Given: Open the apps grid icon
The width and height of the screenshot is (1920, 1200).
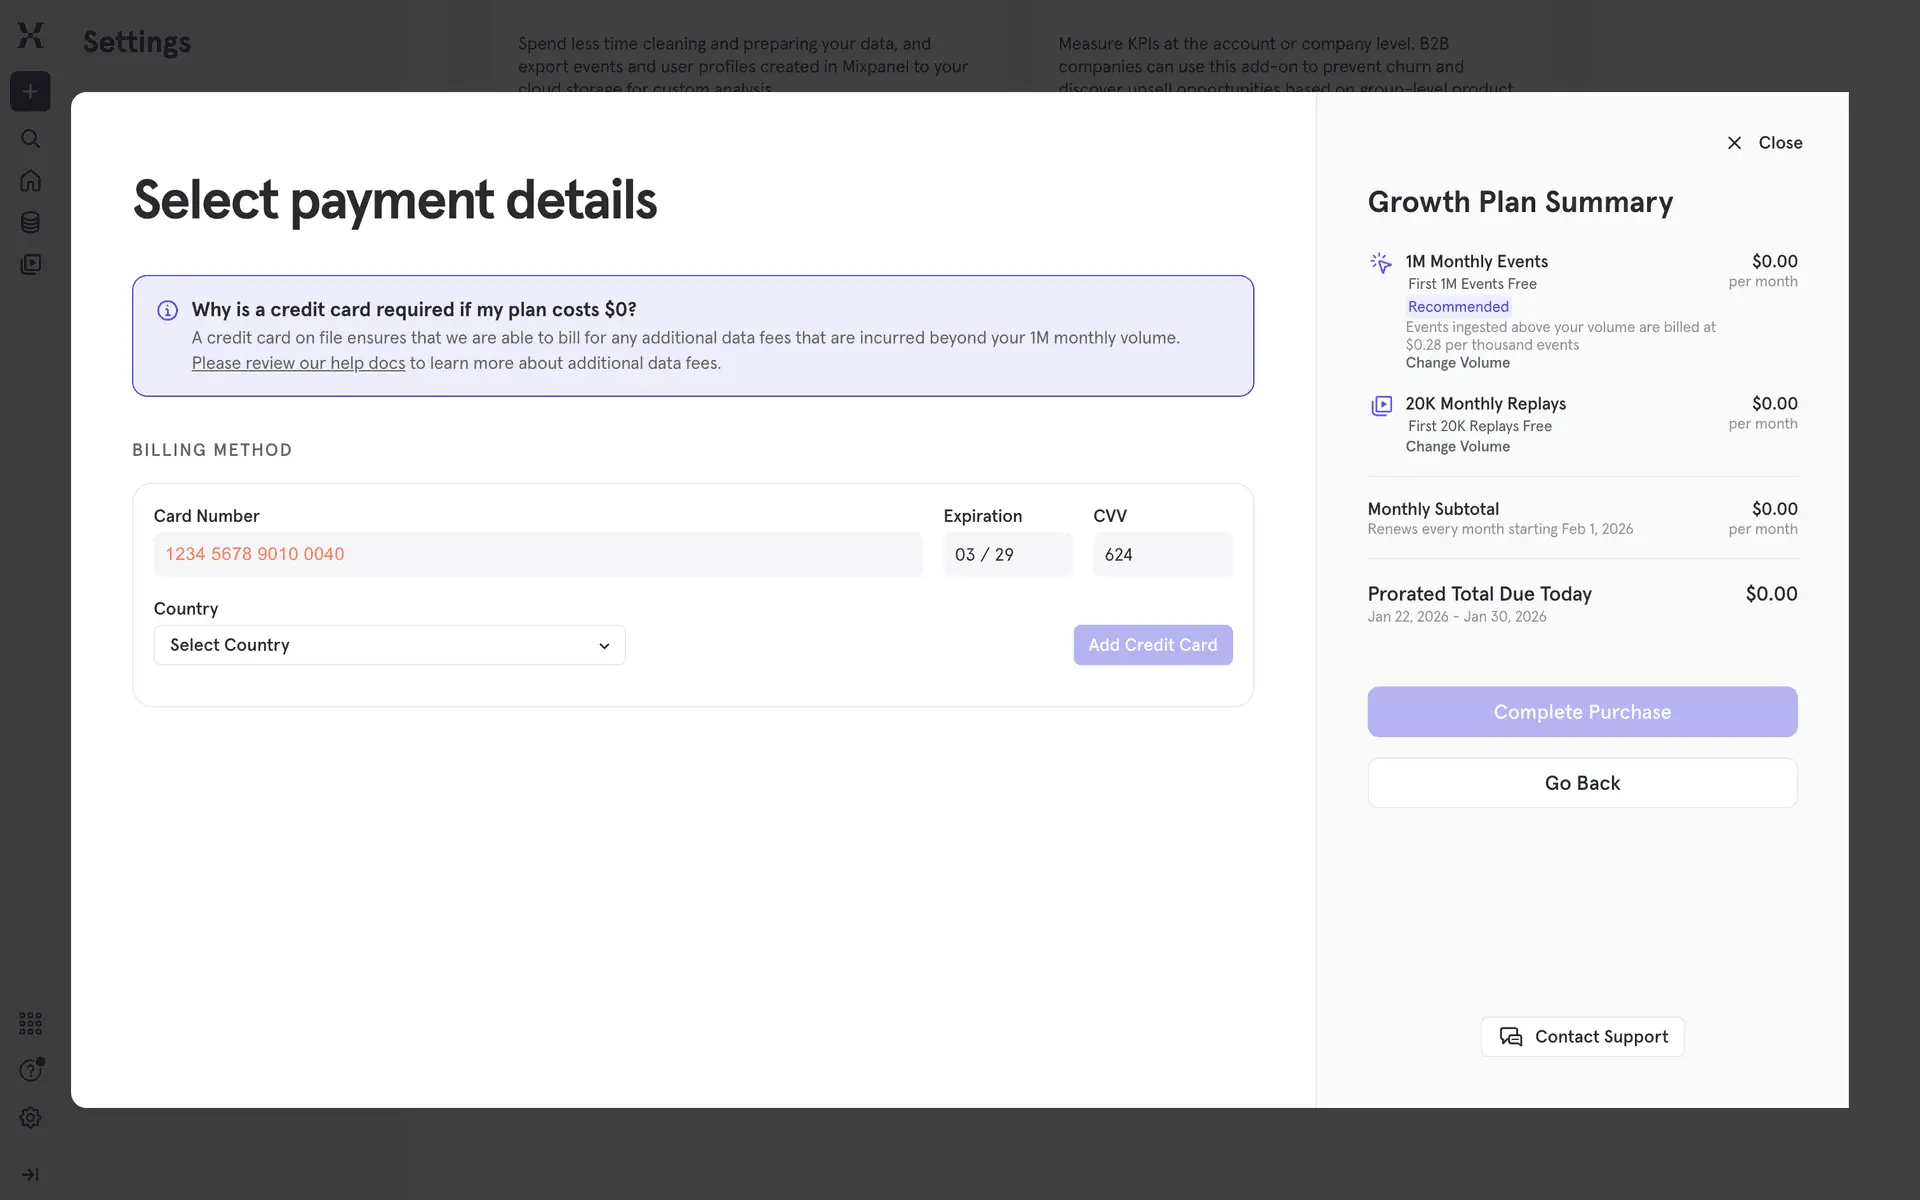Looking at the screenshot, I should point(30,1023).
